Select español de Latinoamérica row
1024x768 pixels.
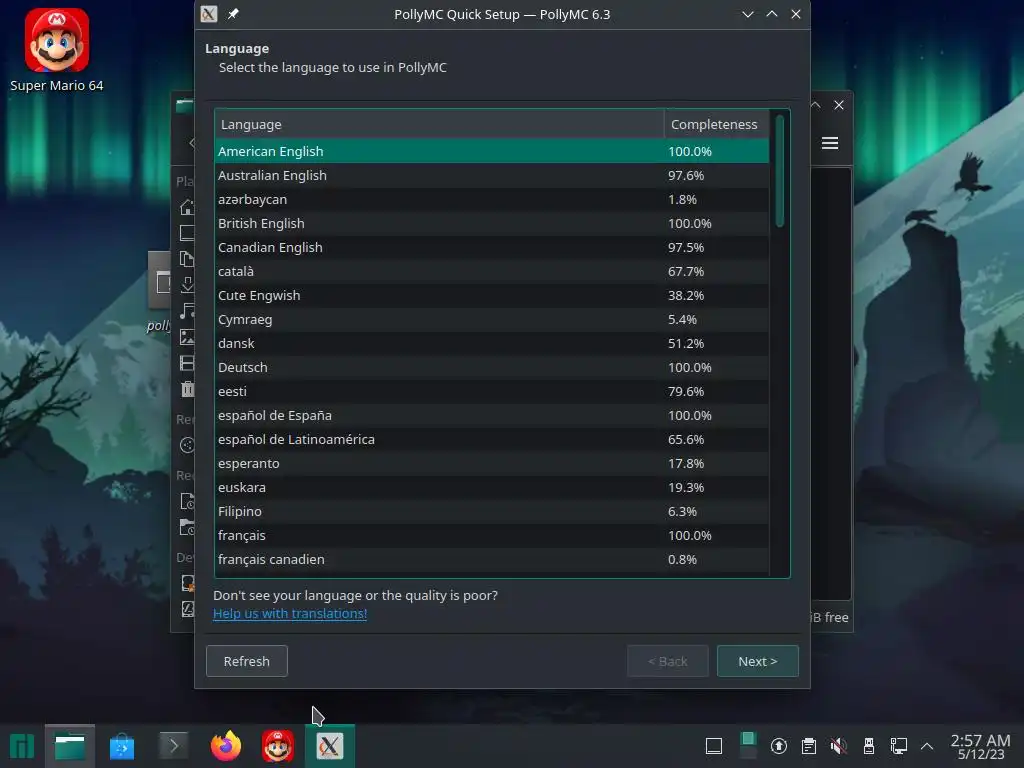point(492,440)
